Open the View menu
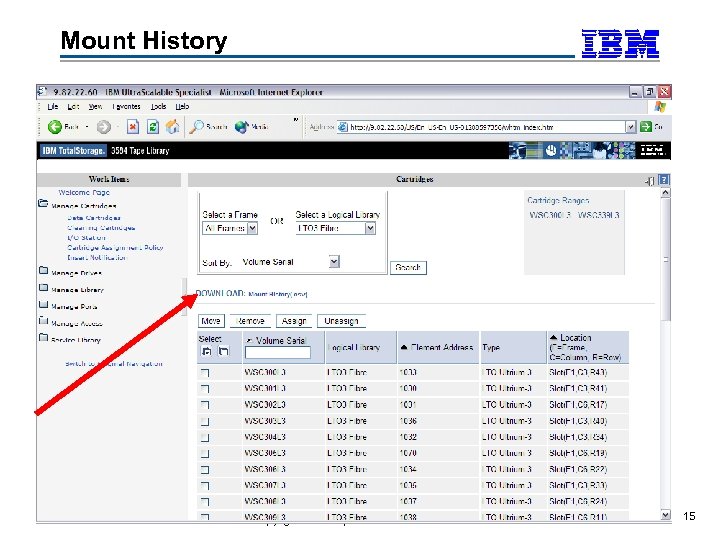 click(x=96, y=107)
